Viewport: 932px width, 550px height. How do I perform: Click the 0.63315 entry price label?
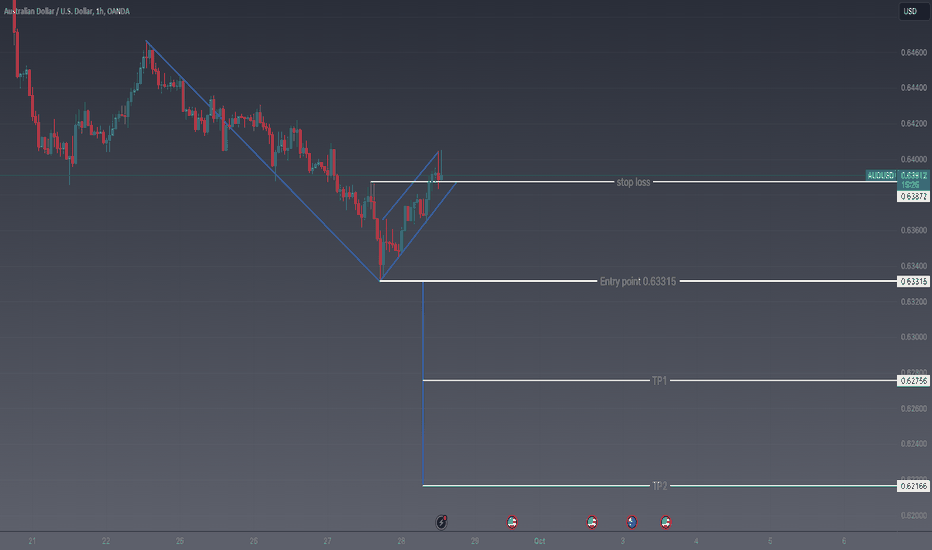pos(914,281)
